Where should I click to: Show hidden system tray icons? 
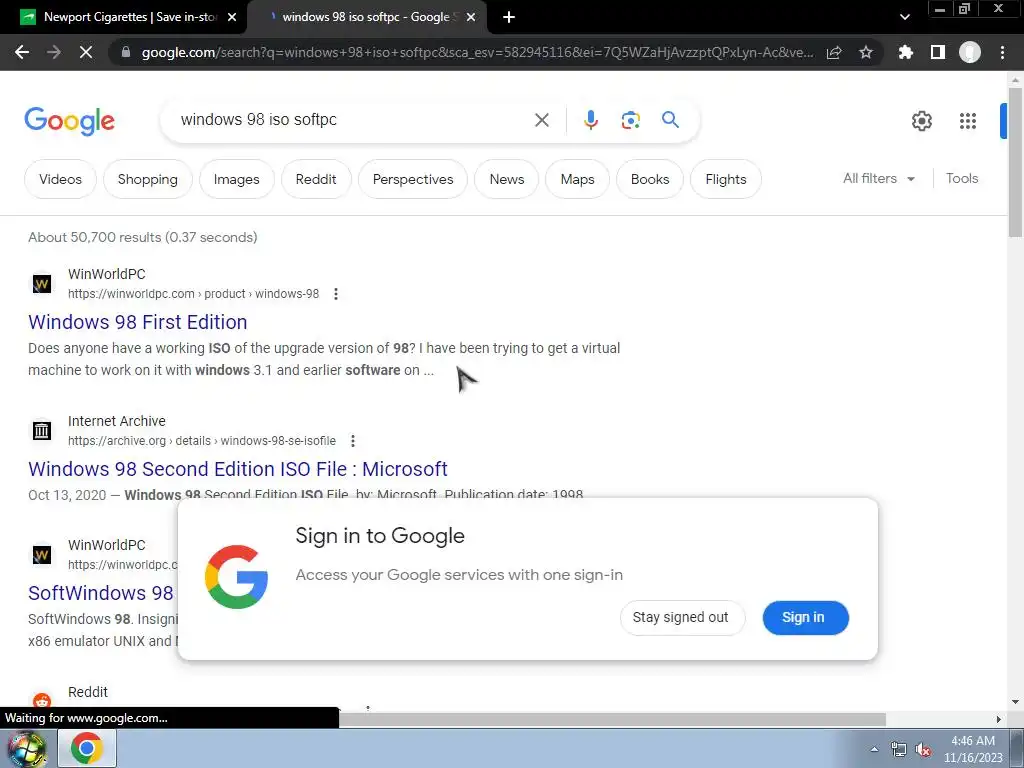pyautogui.click(x=874, y=749)
